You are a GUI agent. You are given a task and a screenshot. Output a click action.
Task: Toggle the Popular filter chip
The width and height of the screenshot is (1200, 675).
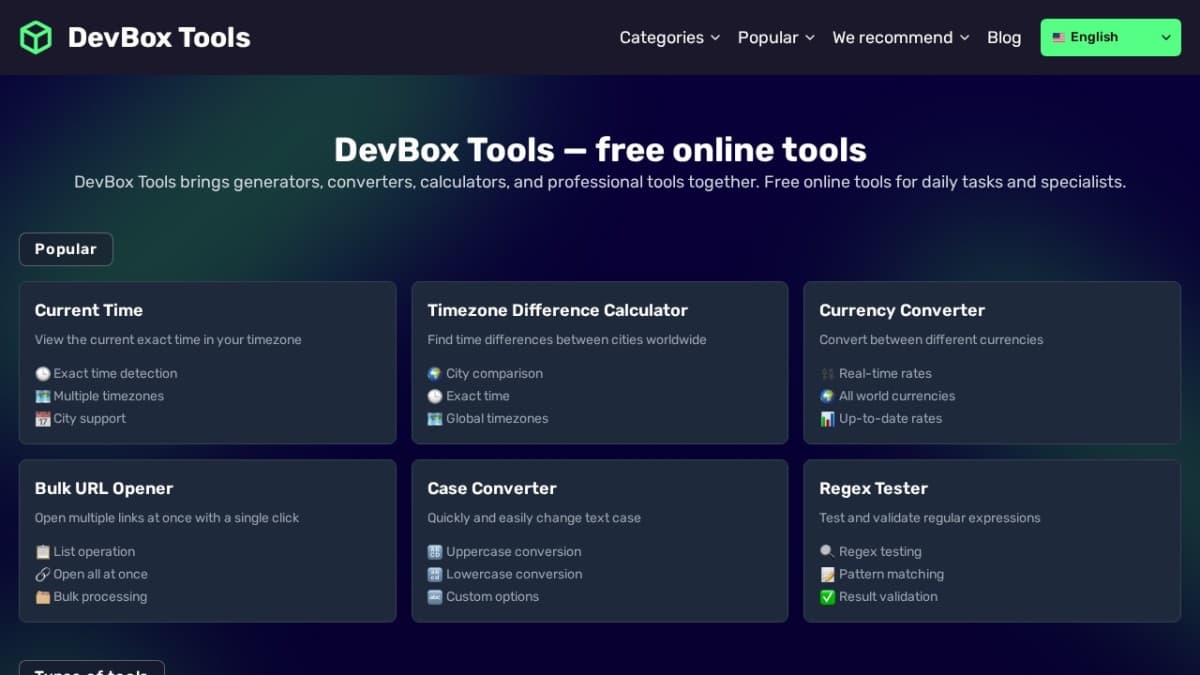(66, 249)
